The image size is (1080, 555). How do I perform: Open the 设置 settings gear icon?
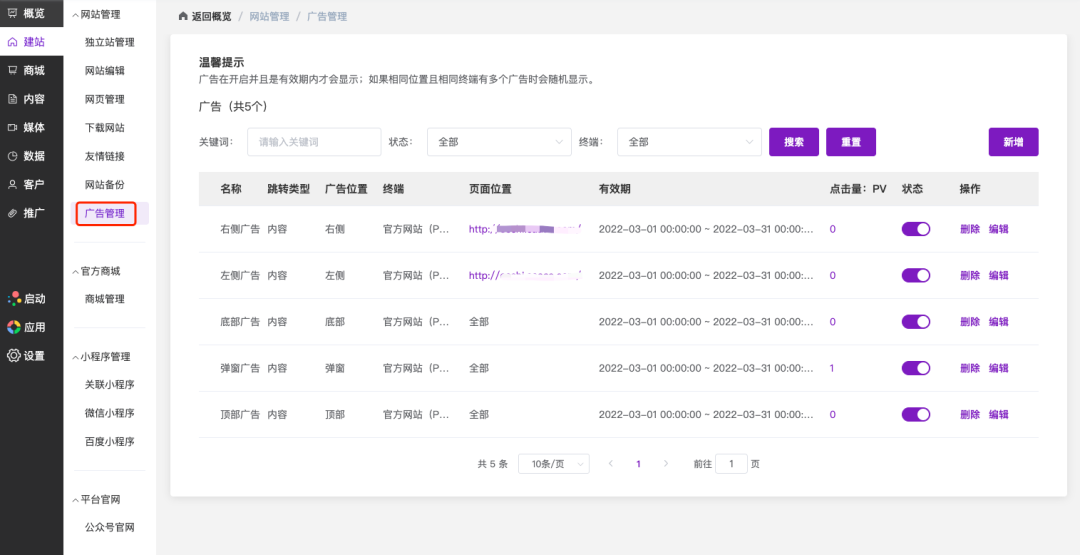(13, 355)
